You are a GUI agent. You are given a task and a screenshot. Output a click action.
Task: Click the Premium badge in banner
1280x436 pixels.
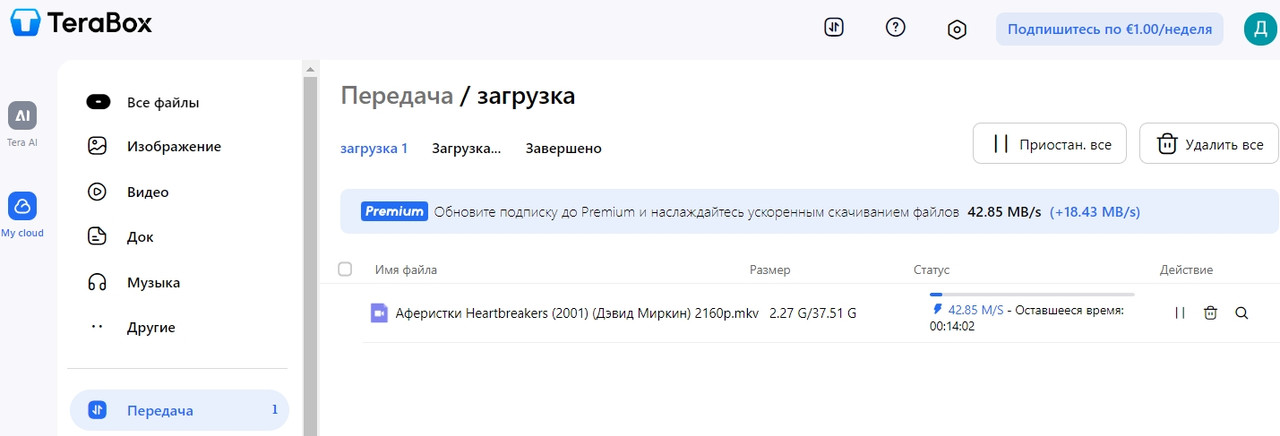click(394, 212)
